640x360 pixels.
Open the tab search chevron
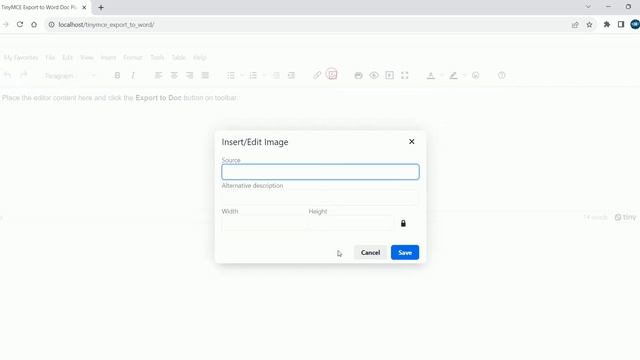click(588, 7)
